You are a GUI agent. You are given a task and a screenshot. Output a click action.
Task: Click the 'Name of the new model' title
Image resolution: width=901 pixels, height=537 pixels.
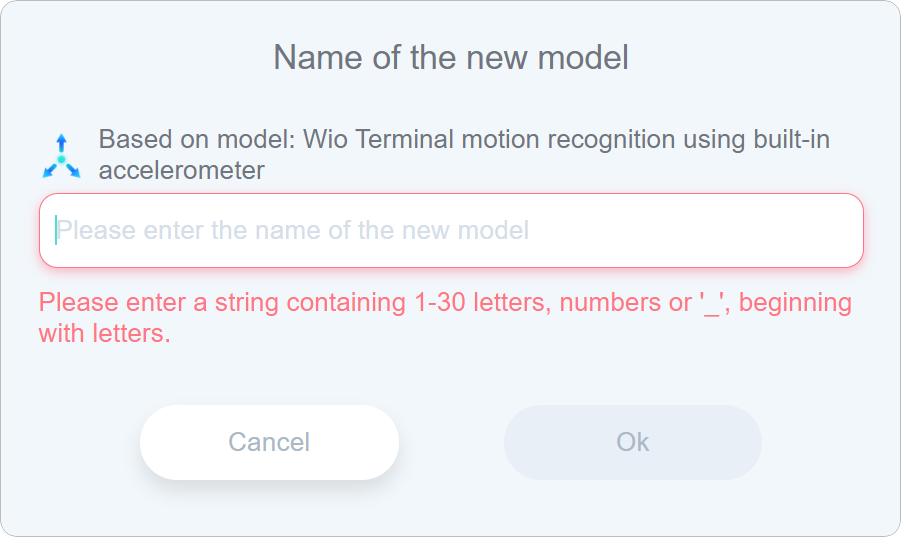tap(451, 57)
